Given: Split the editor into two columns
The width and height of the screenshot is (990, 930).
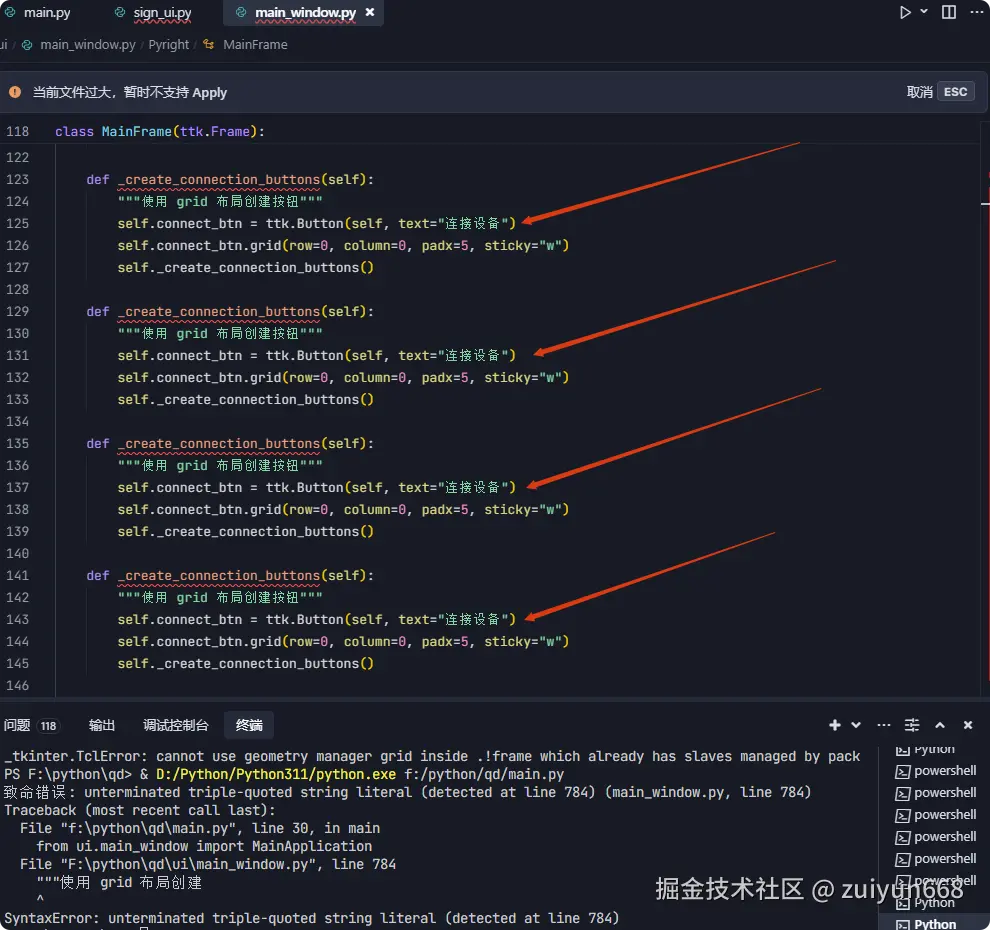Looking at the screenshot, I should tap(947, 12).
